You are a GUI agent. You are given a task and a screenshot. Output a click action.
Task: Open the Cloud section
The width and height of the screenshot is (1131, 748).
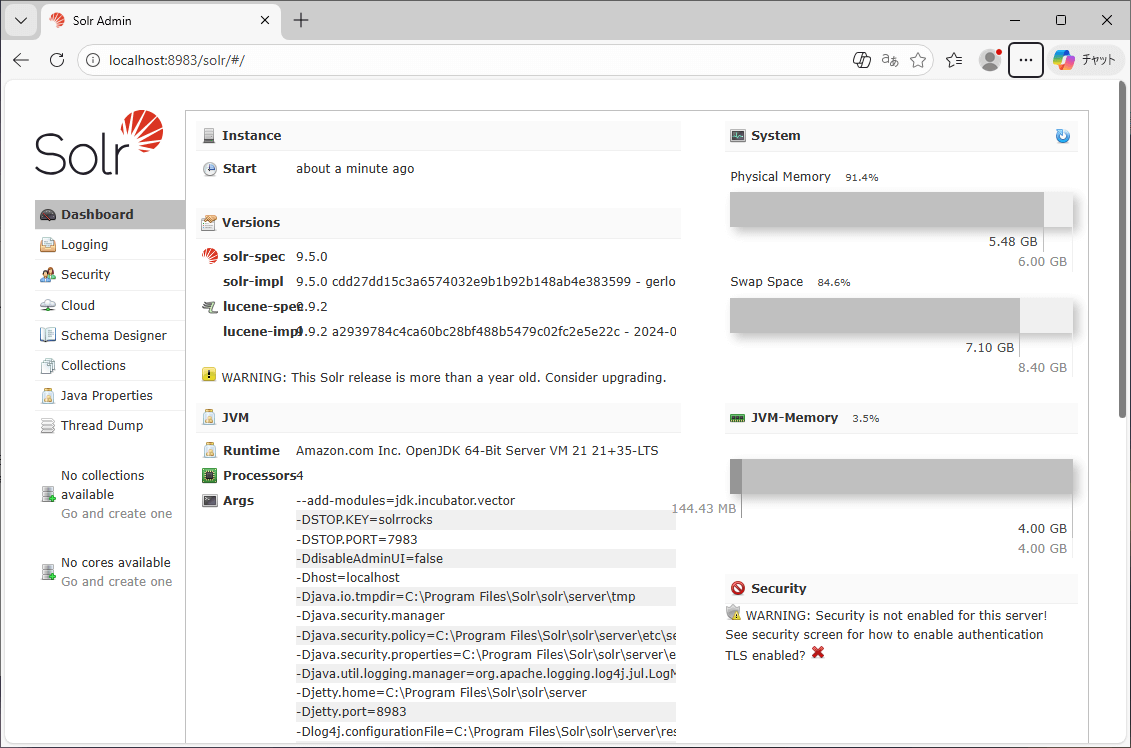tap(77, 306)
